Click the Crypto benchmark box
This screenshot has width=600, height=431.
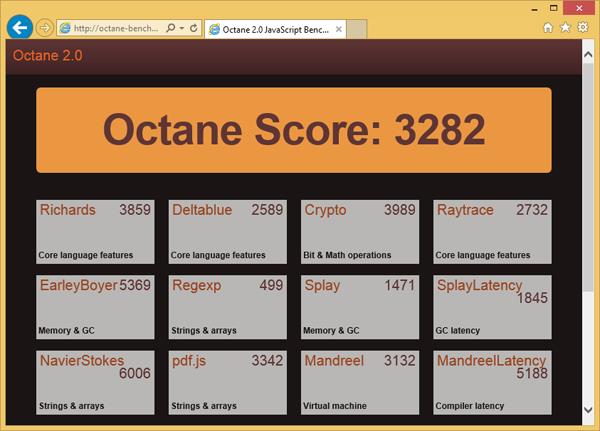tap(360, 232)
